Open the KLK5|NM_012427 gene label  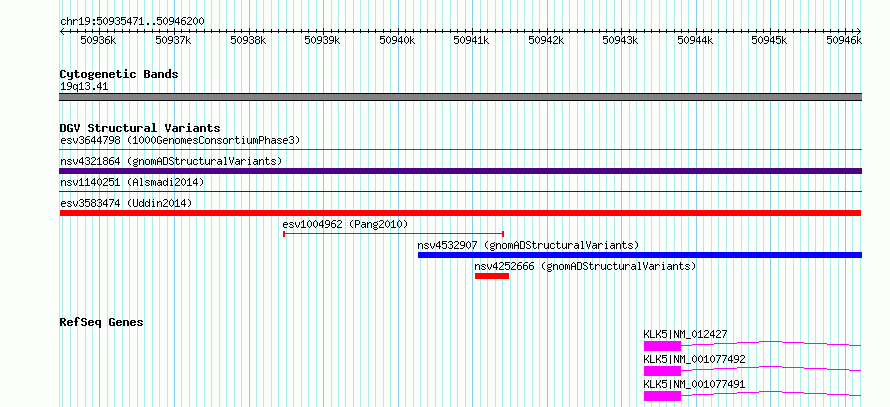[685, 334]
